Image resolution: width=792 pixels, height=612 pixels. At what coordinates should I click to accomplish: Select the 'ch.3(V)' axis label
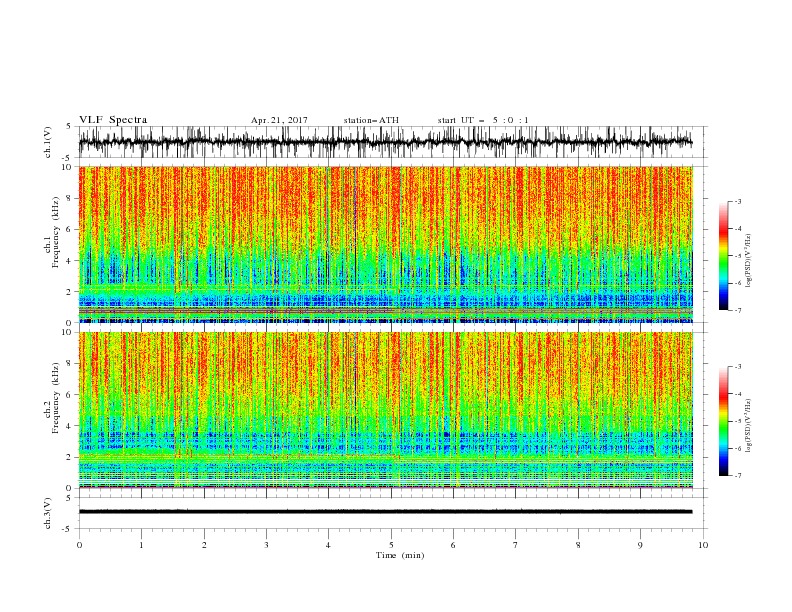[x=48, y=513]
